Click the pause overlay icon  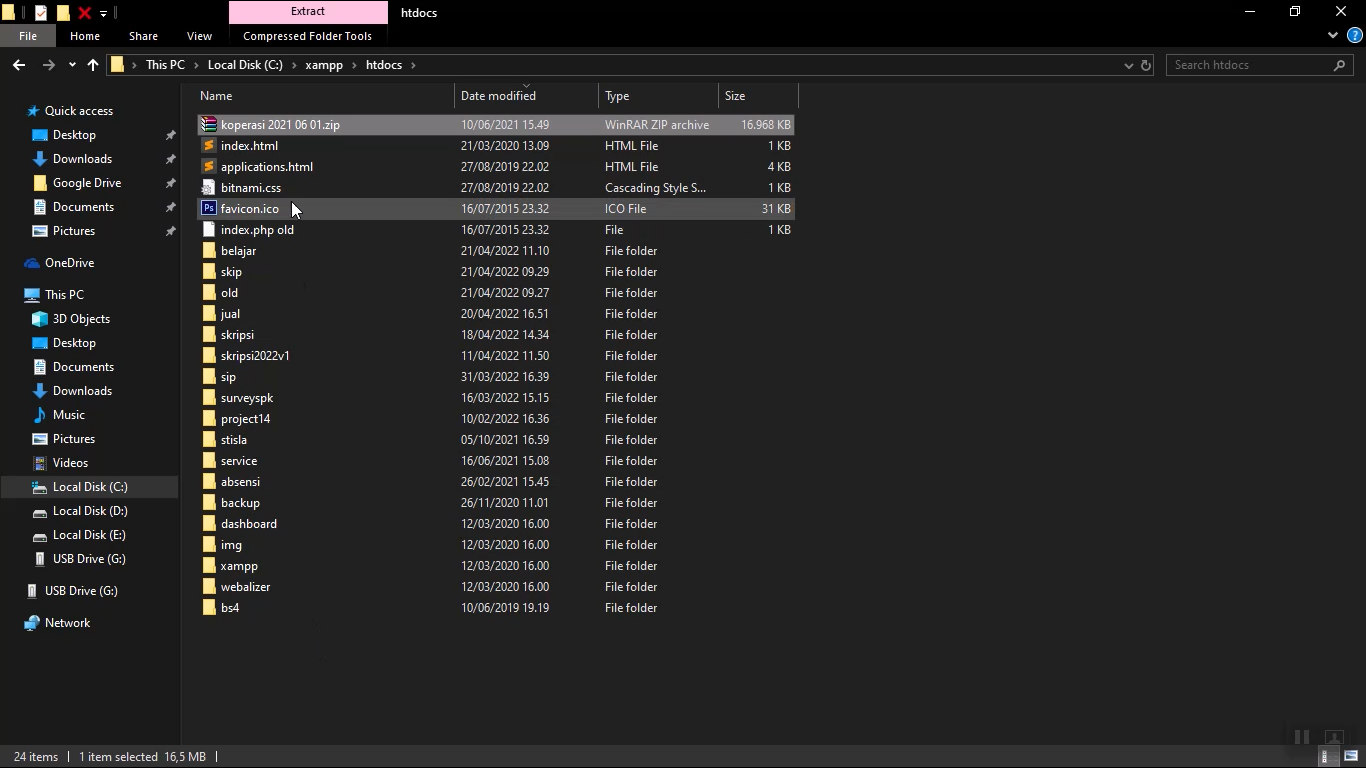click(x=1302, y=737)
